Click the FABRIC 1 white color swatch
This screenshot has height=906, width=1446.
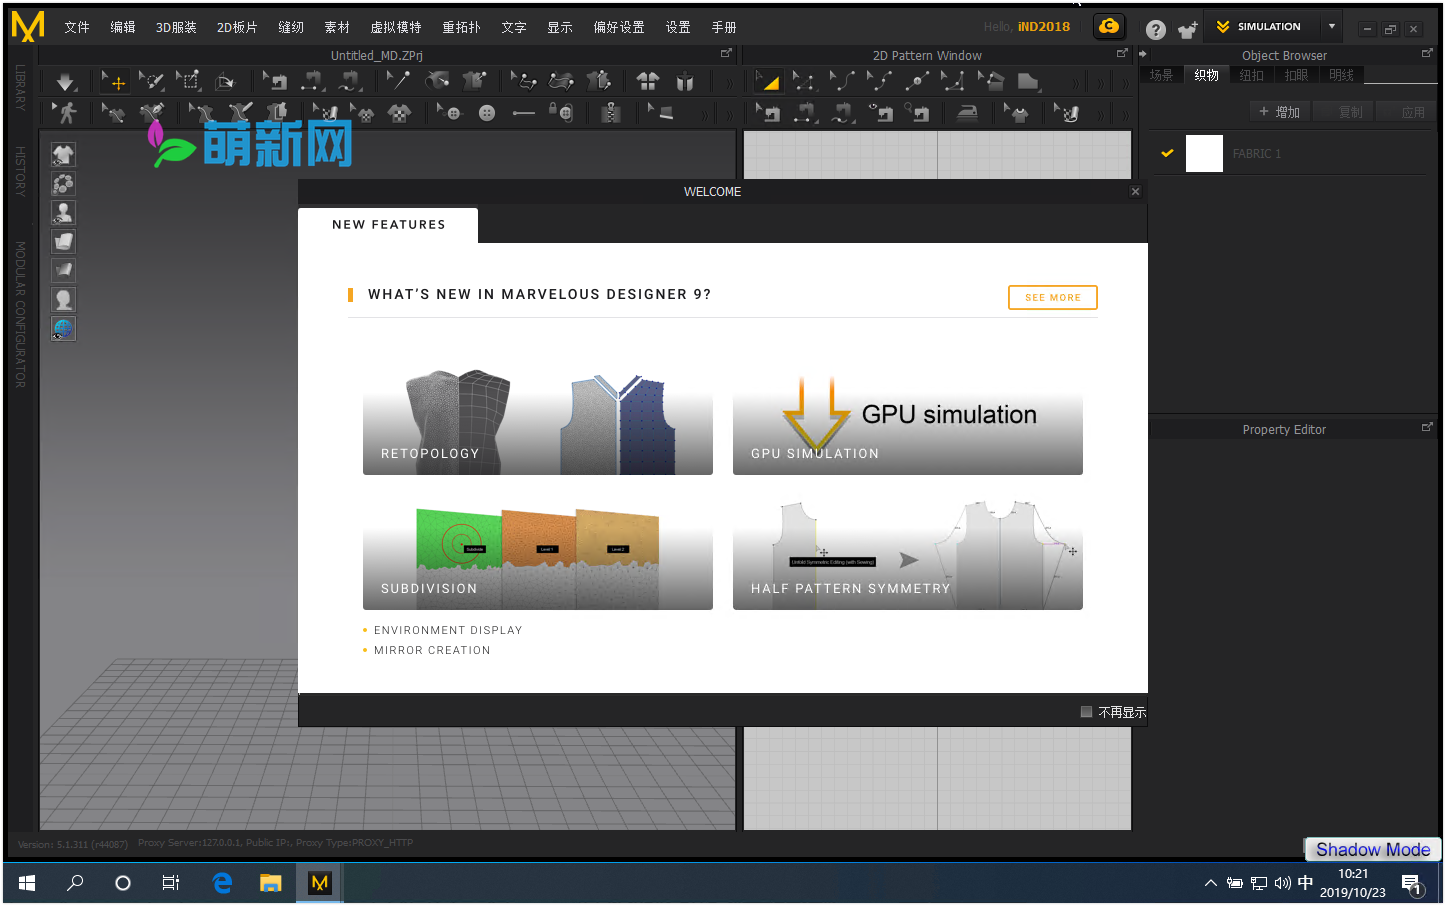[1204, 154]
